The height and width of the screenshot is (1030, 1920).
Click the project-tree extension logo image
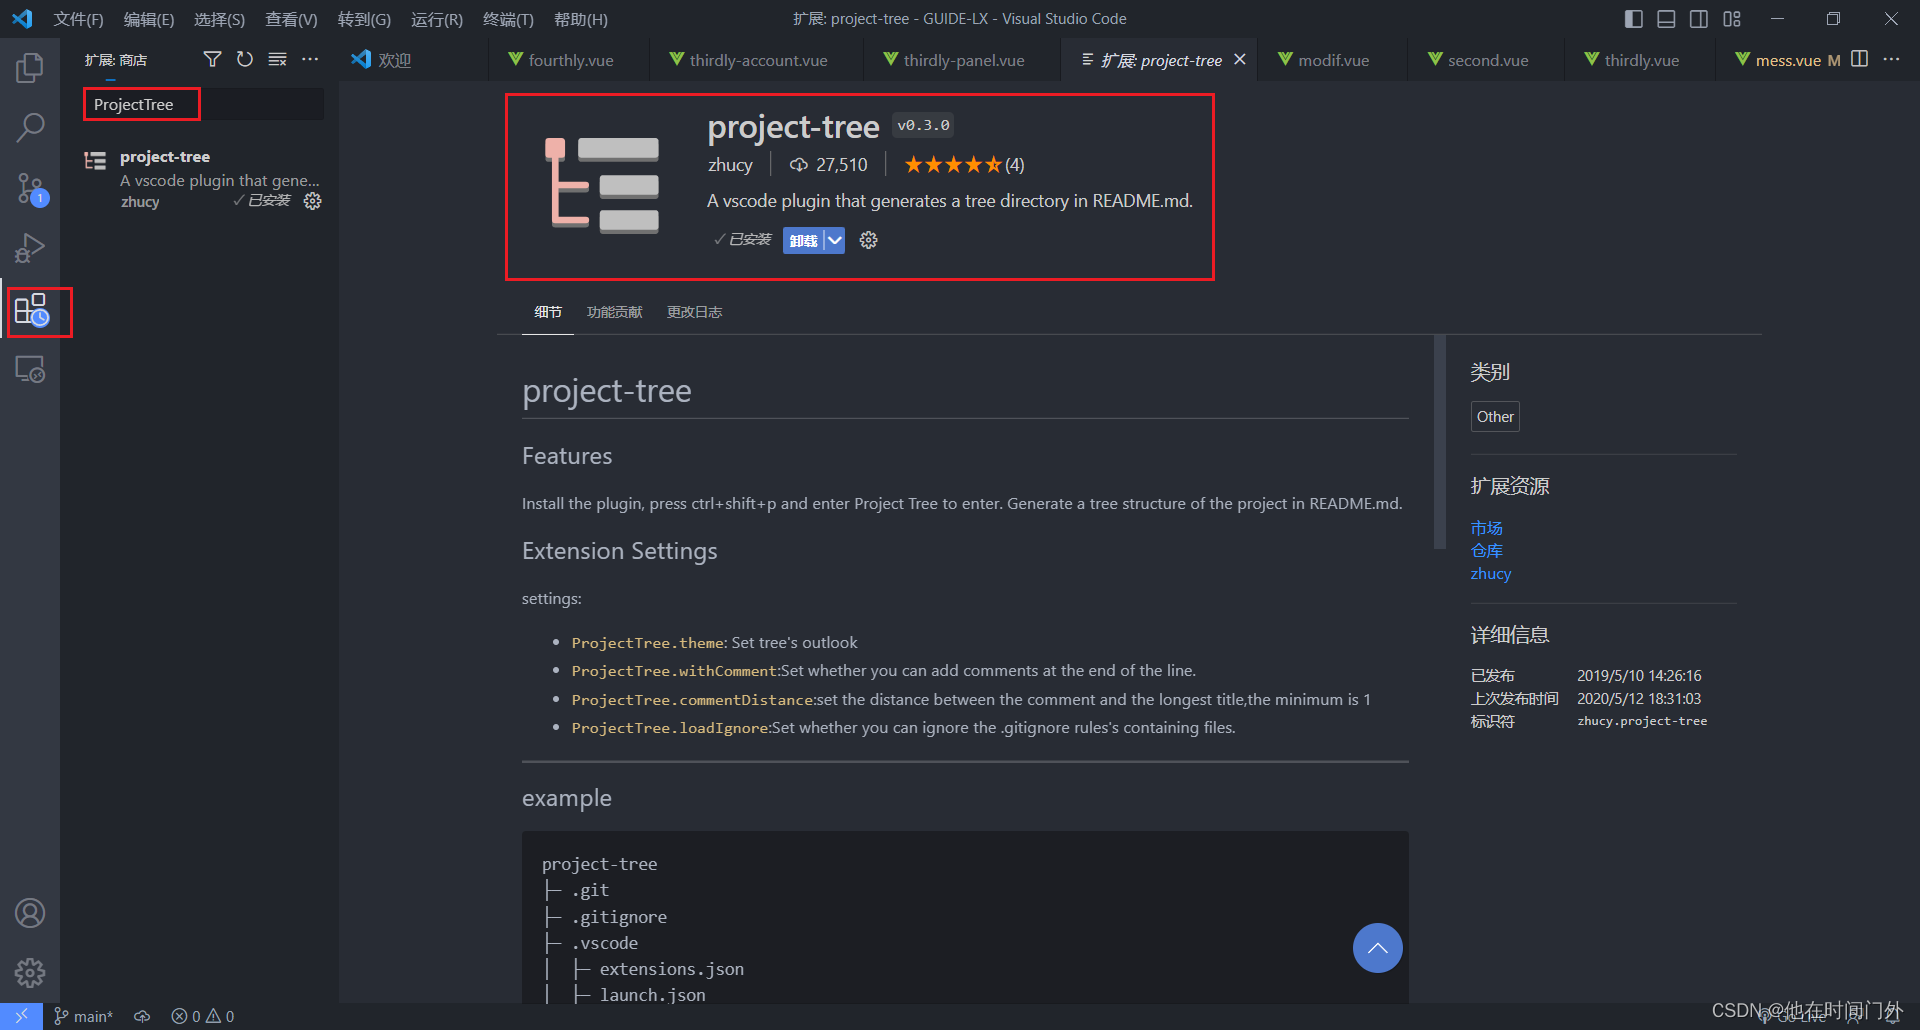[x=601, y=186]
